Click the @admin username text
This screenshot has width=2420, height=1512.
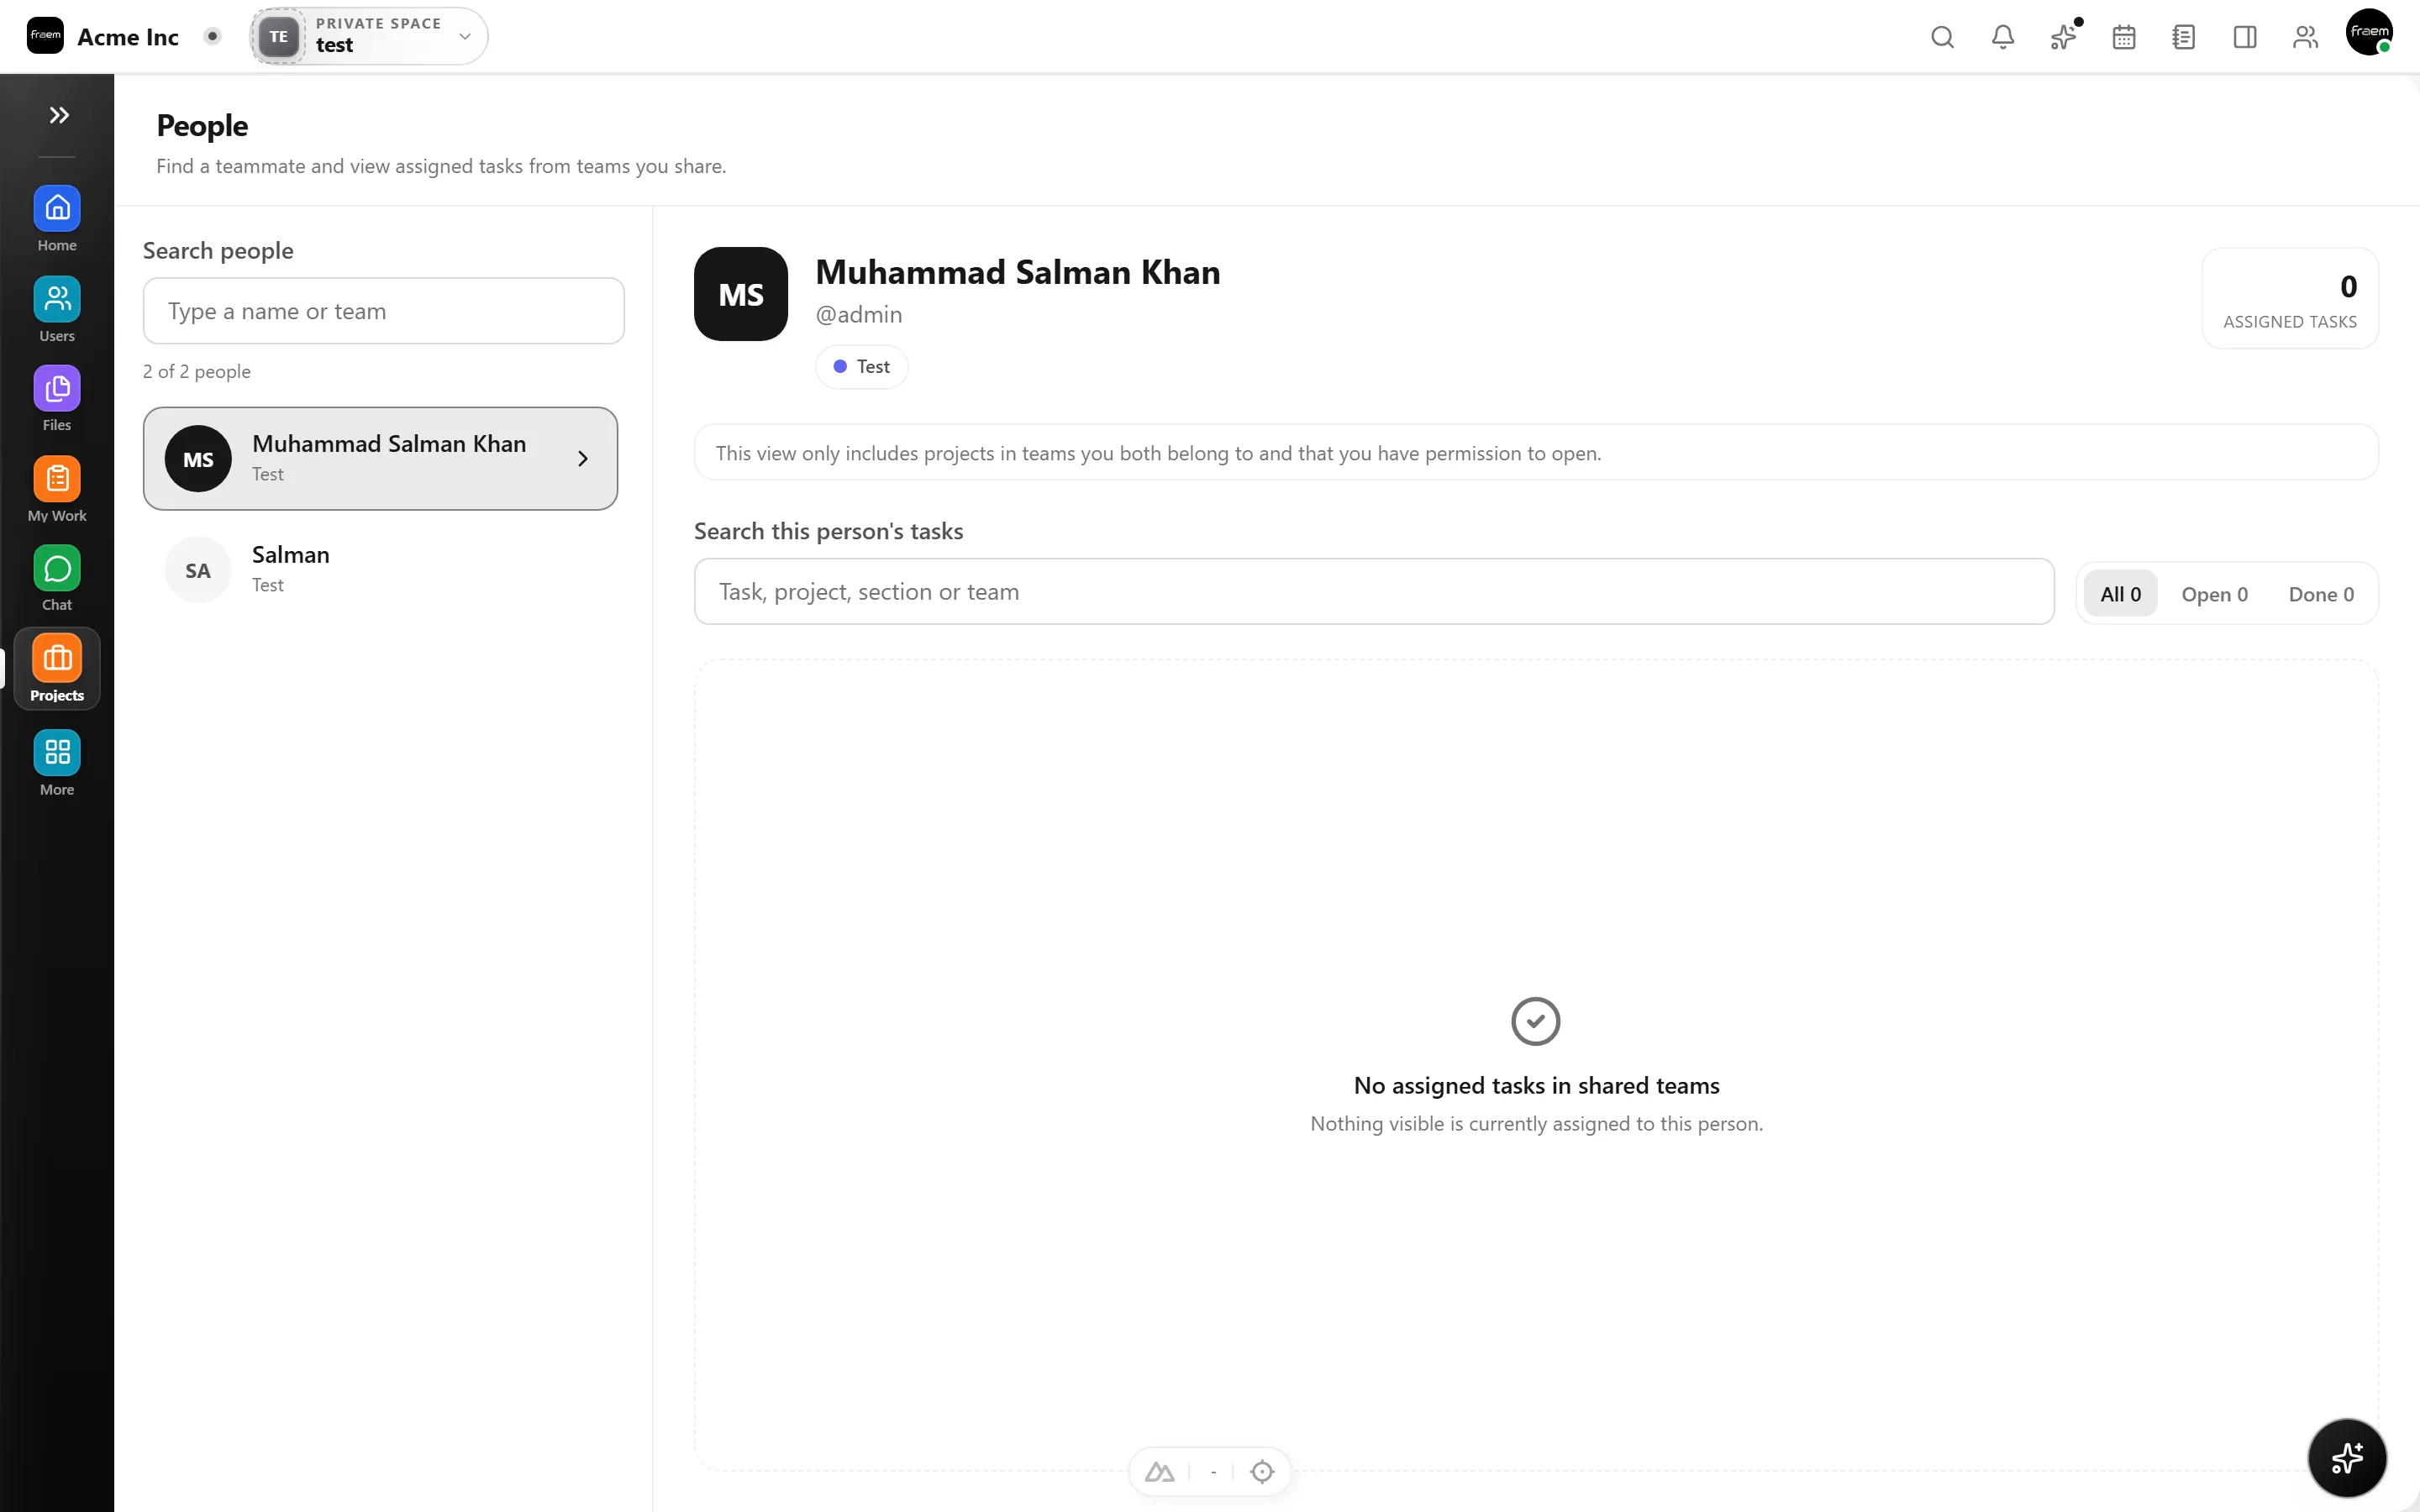[859, 315]
